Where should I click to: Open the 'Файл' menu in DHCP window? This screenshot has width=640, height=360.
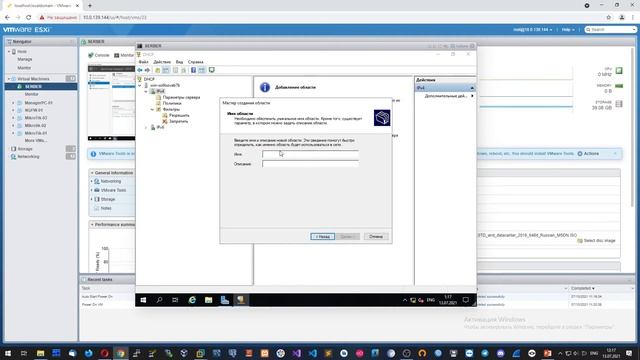pyautogui.click(x=143, y=62)
